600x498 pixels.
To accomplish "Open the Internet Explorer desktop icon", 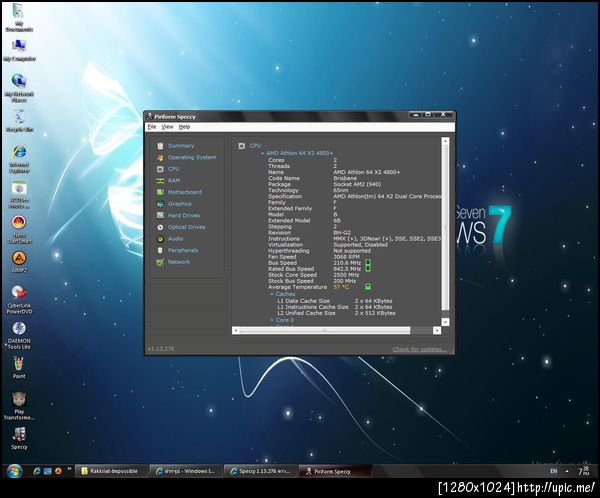I will tap(19, 152).
